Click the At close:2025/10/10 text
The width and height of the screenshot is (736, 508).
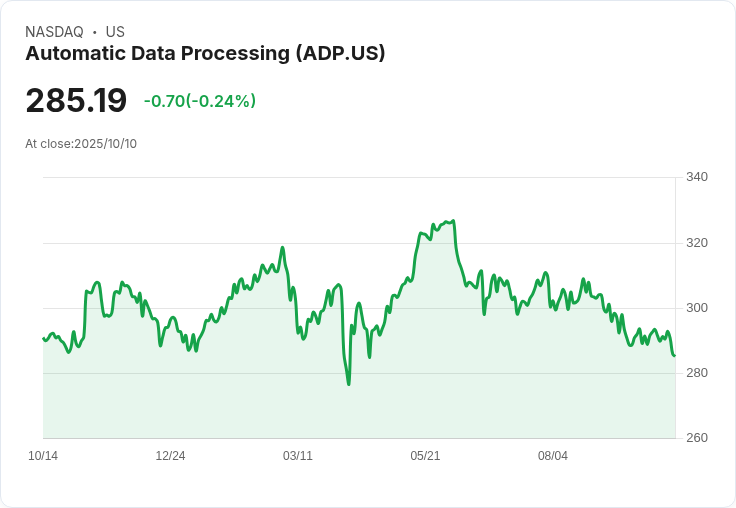pos(81,144)
